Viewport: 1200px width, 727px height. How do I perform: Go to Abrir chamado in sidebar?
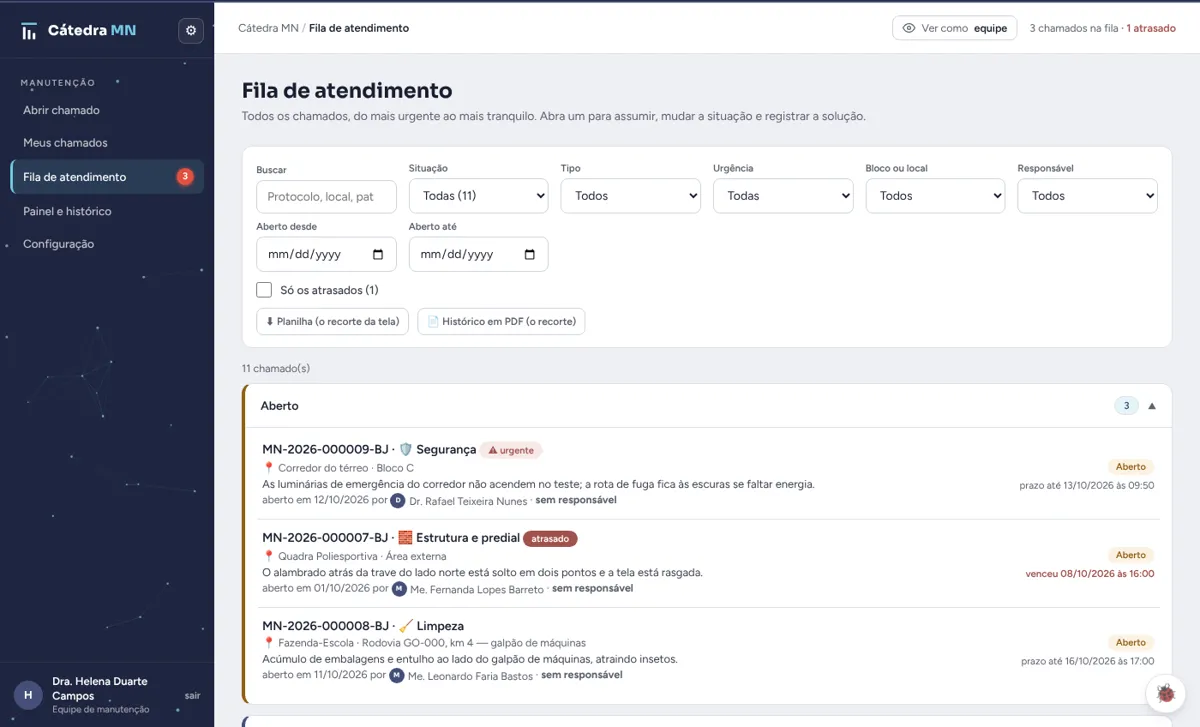107,110
